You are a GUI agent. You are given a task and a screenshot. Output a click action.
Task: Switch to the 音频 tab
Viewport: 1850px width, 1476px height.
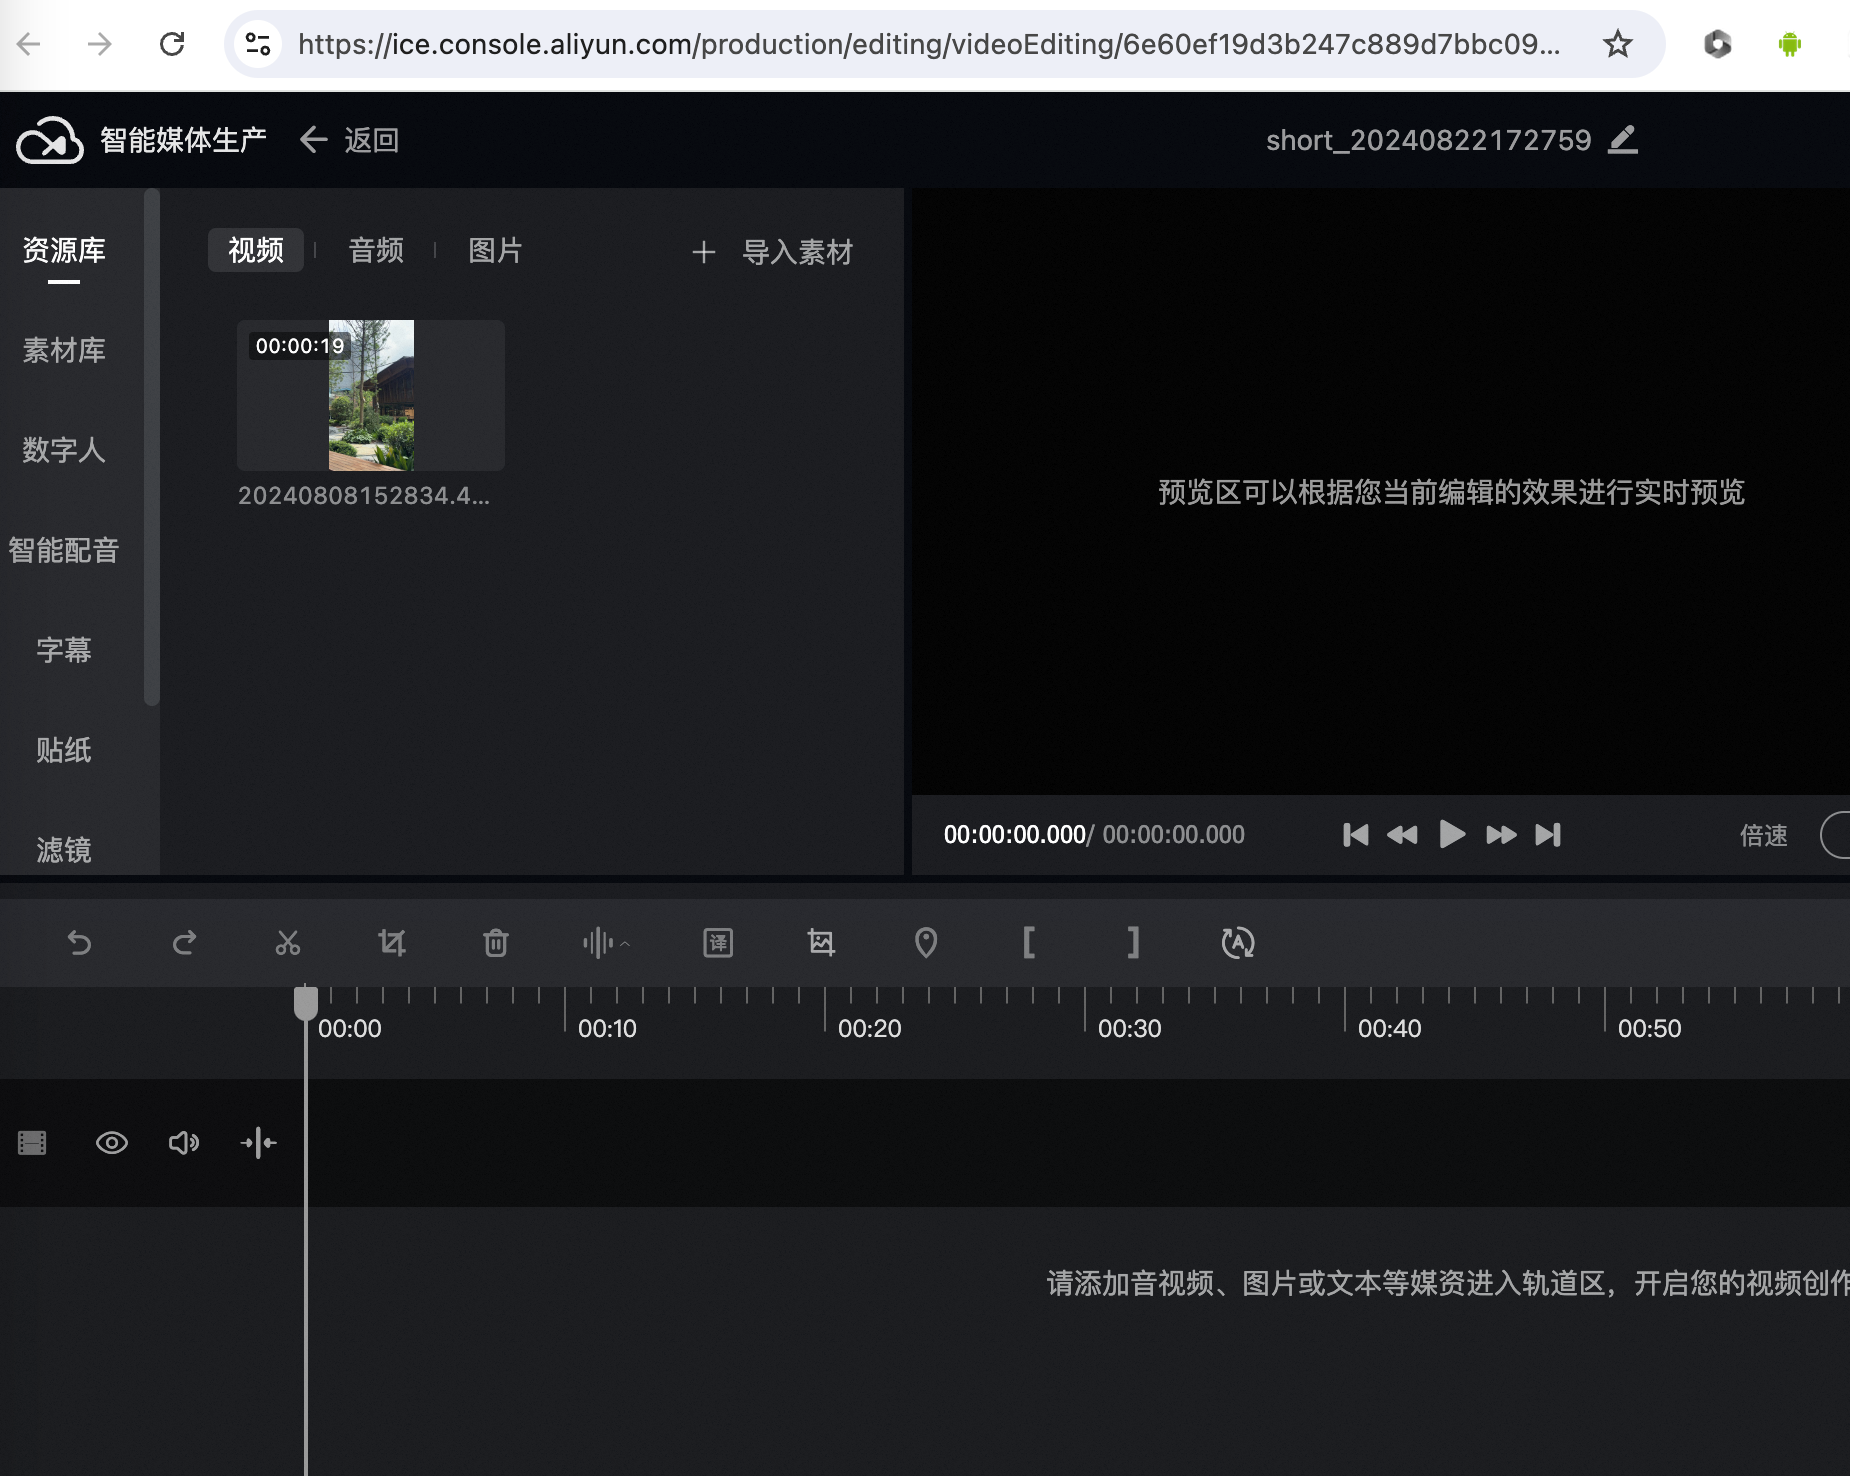pos(376,250)
